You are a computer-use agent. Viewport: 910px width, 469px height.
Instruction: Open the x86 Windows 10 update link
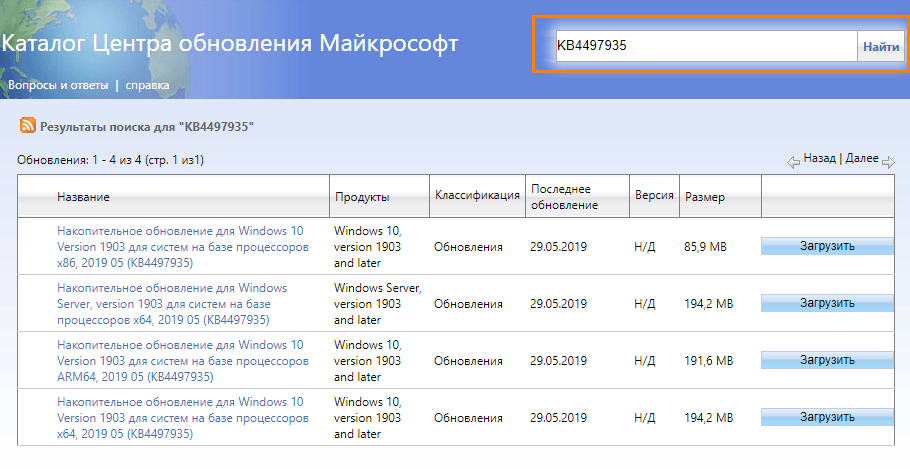[x=183, y=247]
